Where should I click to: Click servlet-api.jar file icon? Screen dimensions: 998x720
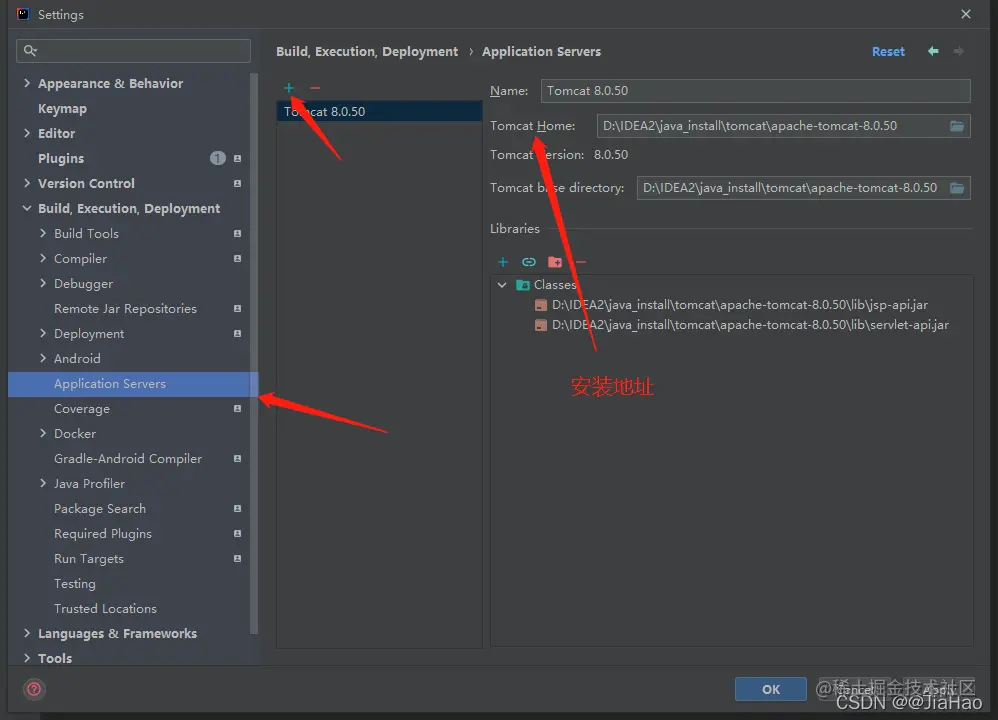[x=540, y=325]
